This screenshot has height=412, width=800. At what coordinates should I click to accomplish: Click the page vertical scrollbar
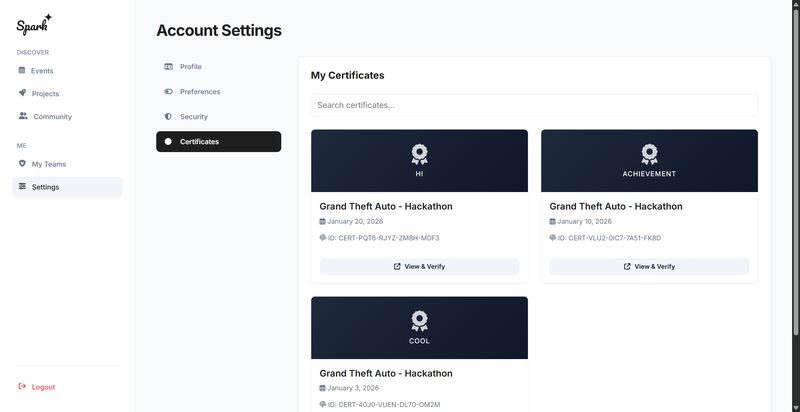pyautogui.click(x=795, y=173)
